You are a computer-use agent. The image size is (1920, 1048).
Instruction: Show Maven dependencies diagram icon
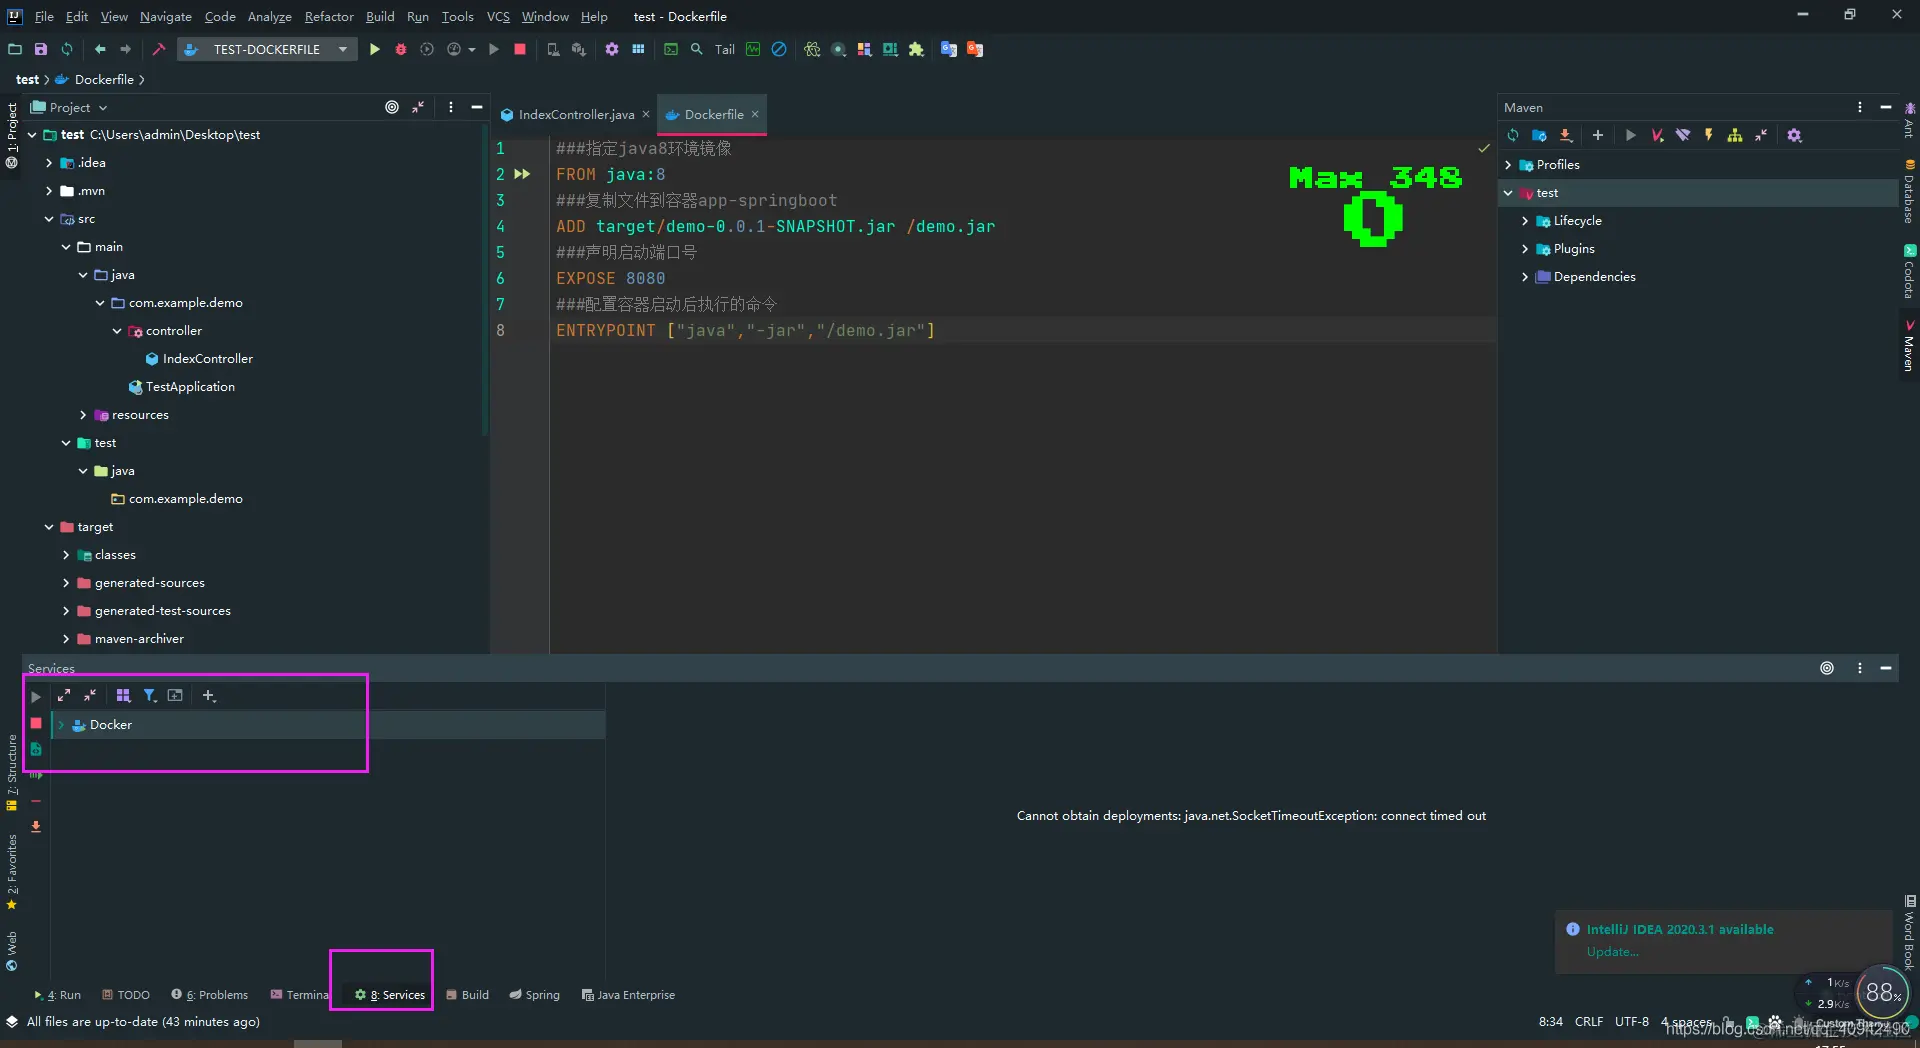[1735, 135]
